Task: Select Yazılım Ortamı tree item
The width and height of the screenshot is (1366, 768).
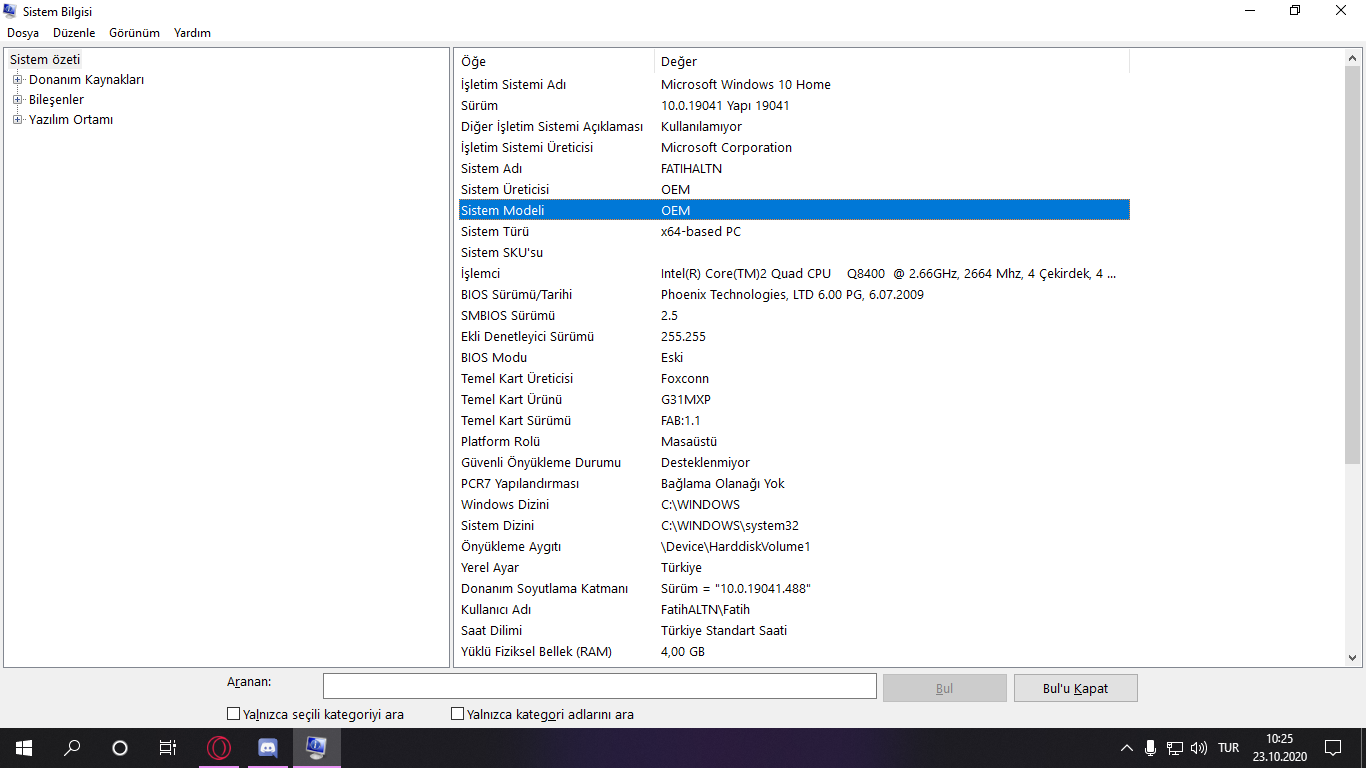Action: tap(71, 120)
